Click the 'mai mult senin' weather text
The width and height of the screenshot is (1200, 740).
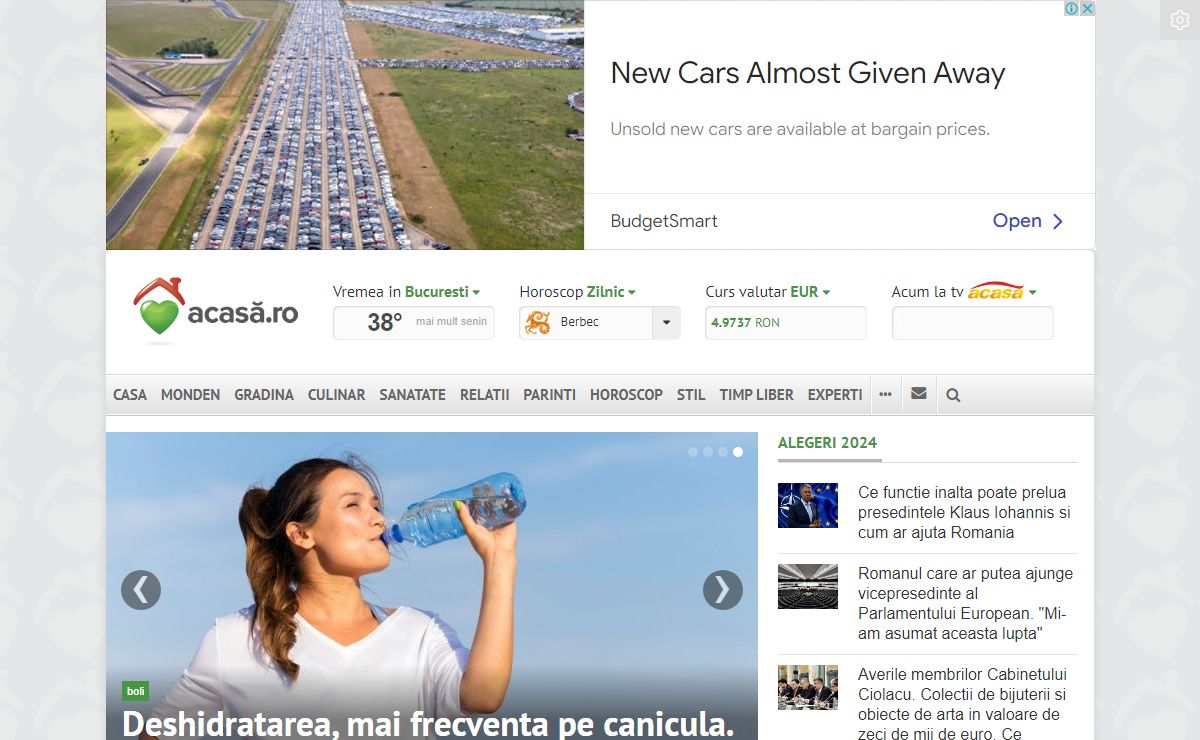click(452, 322)
